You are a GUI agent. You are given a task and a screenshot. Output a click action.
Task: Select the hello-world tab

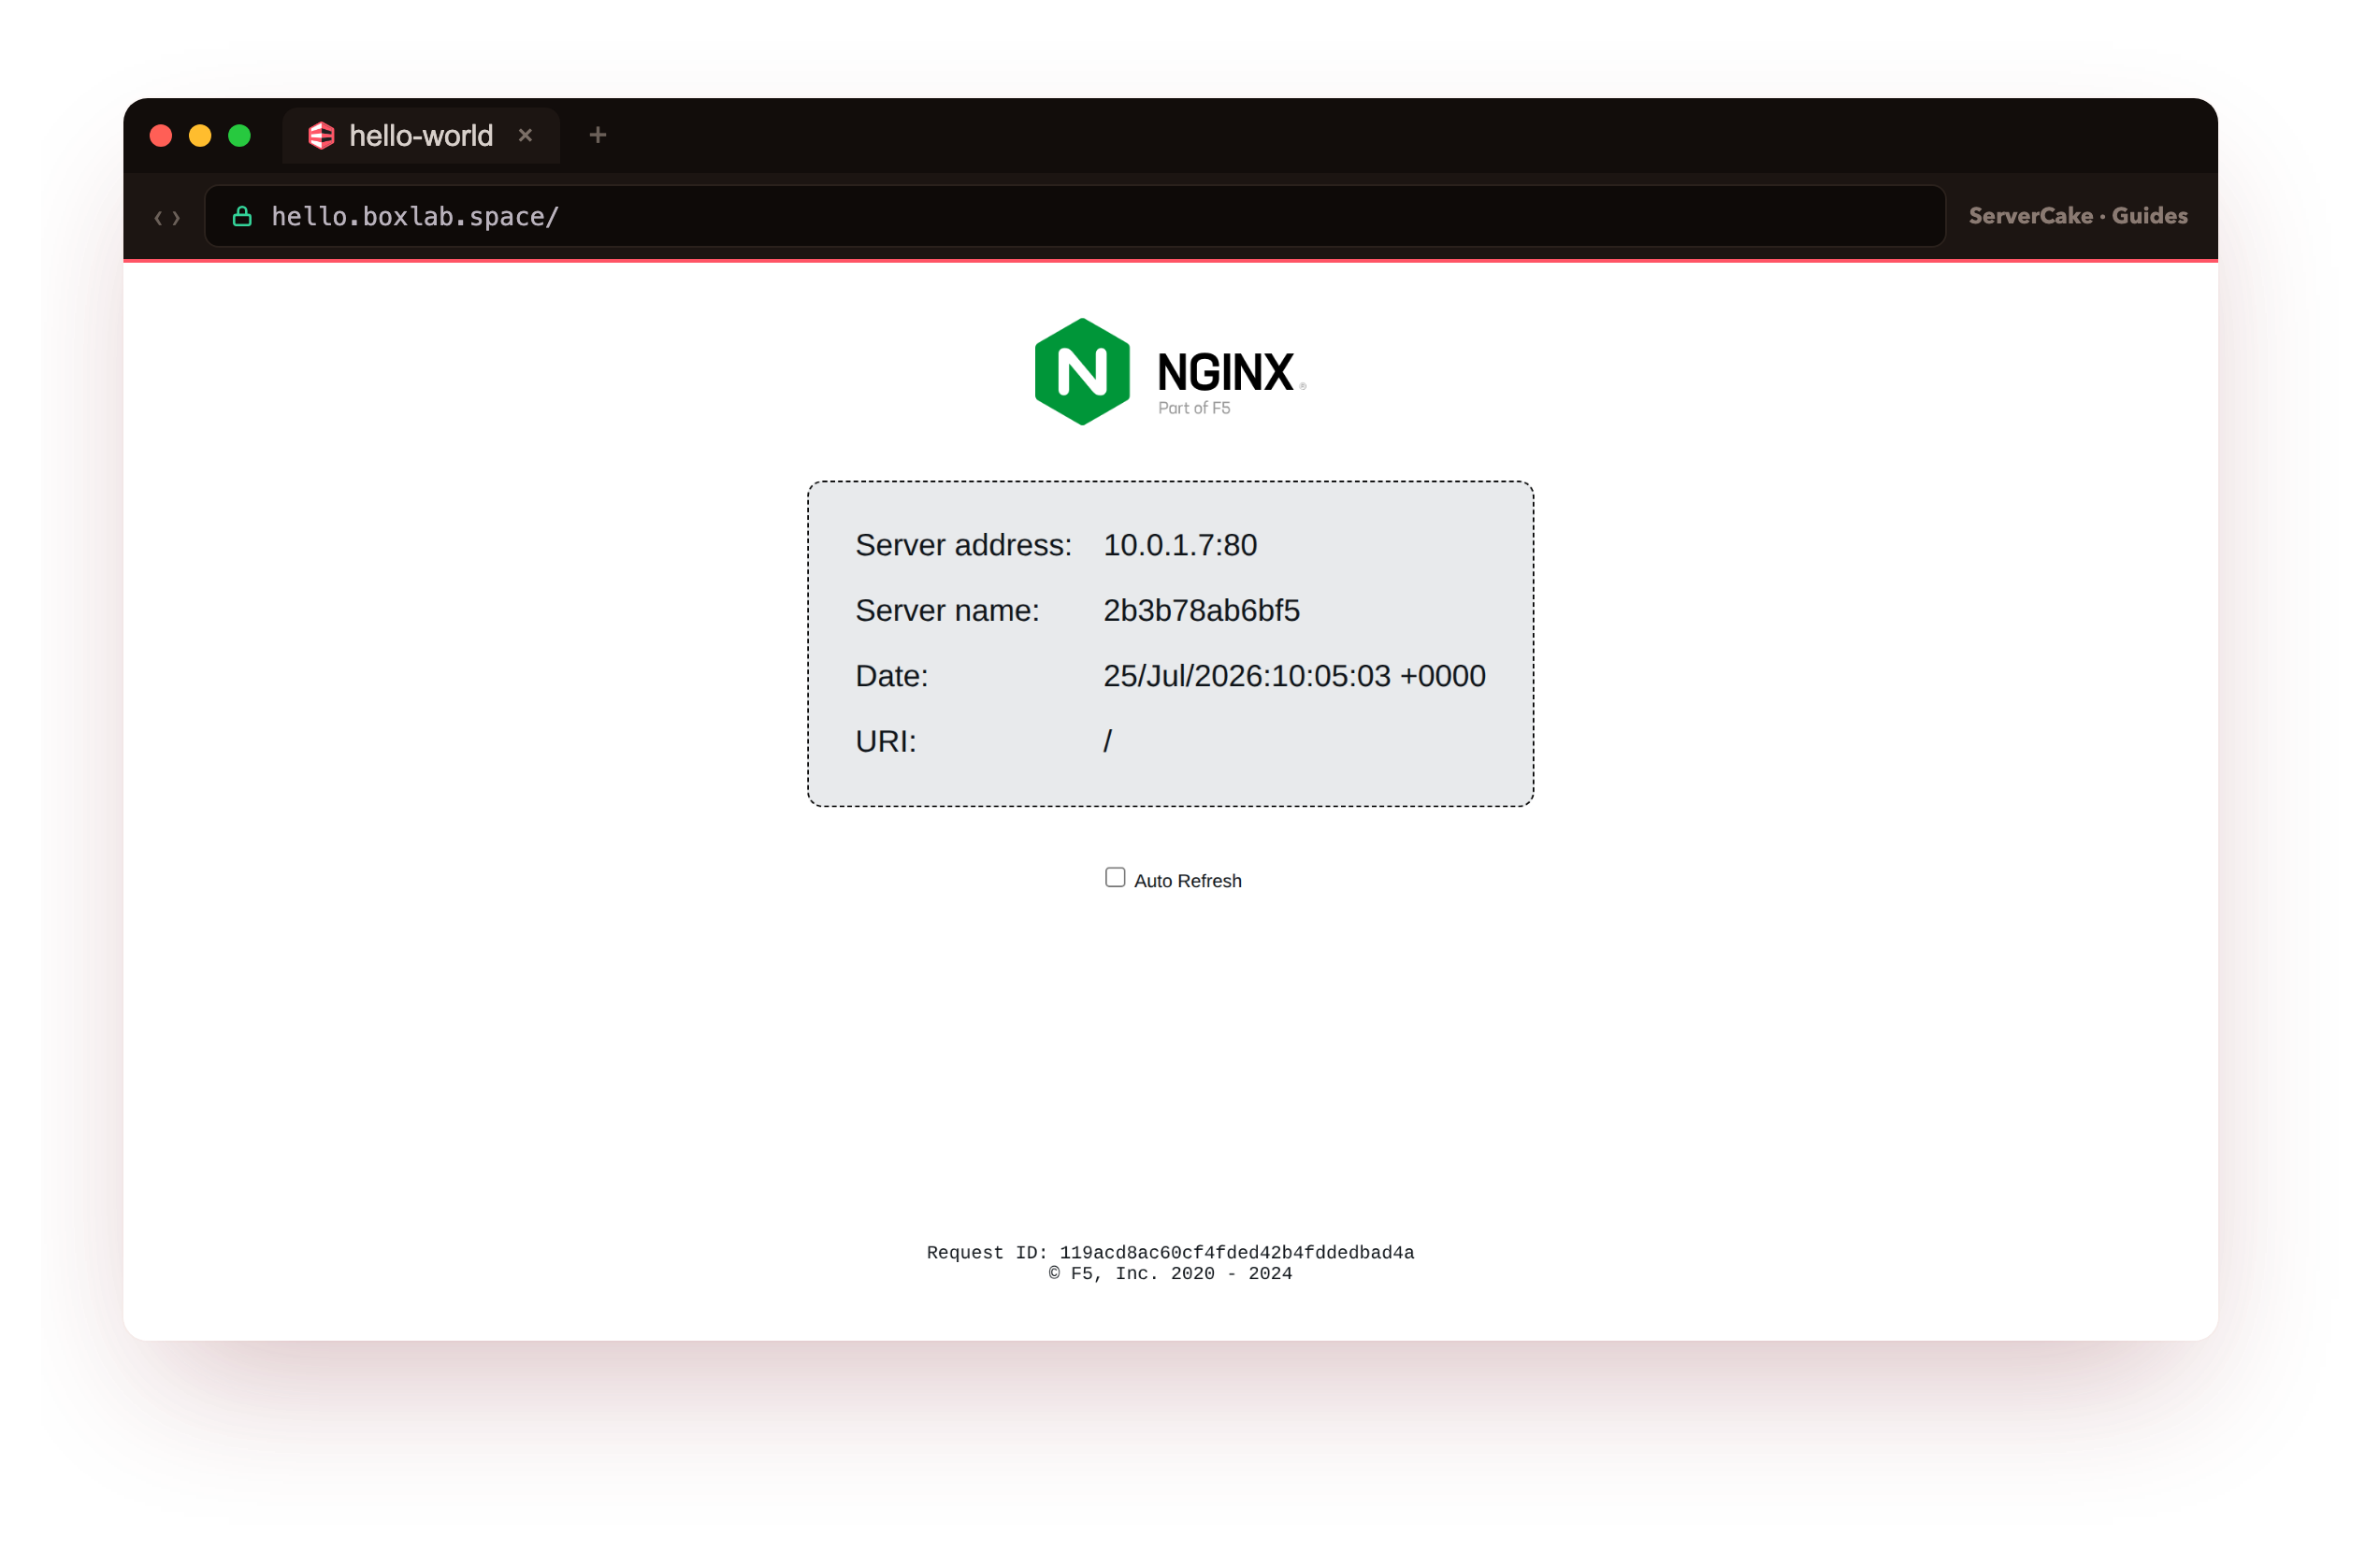421,136
